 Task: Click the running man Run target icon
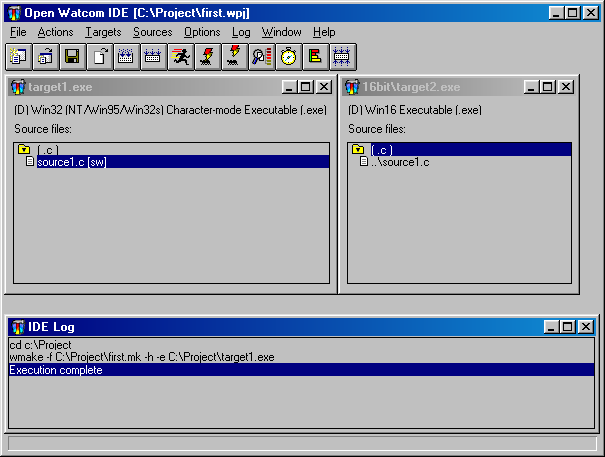pos(181,57)
